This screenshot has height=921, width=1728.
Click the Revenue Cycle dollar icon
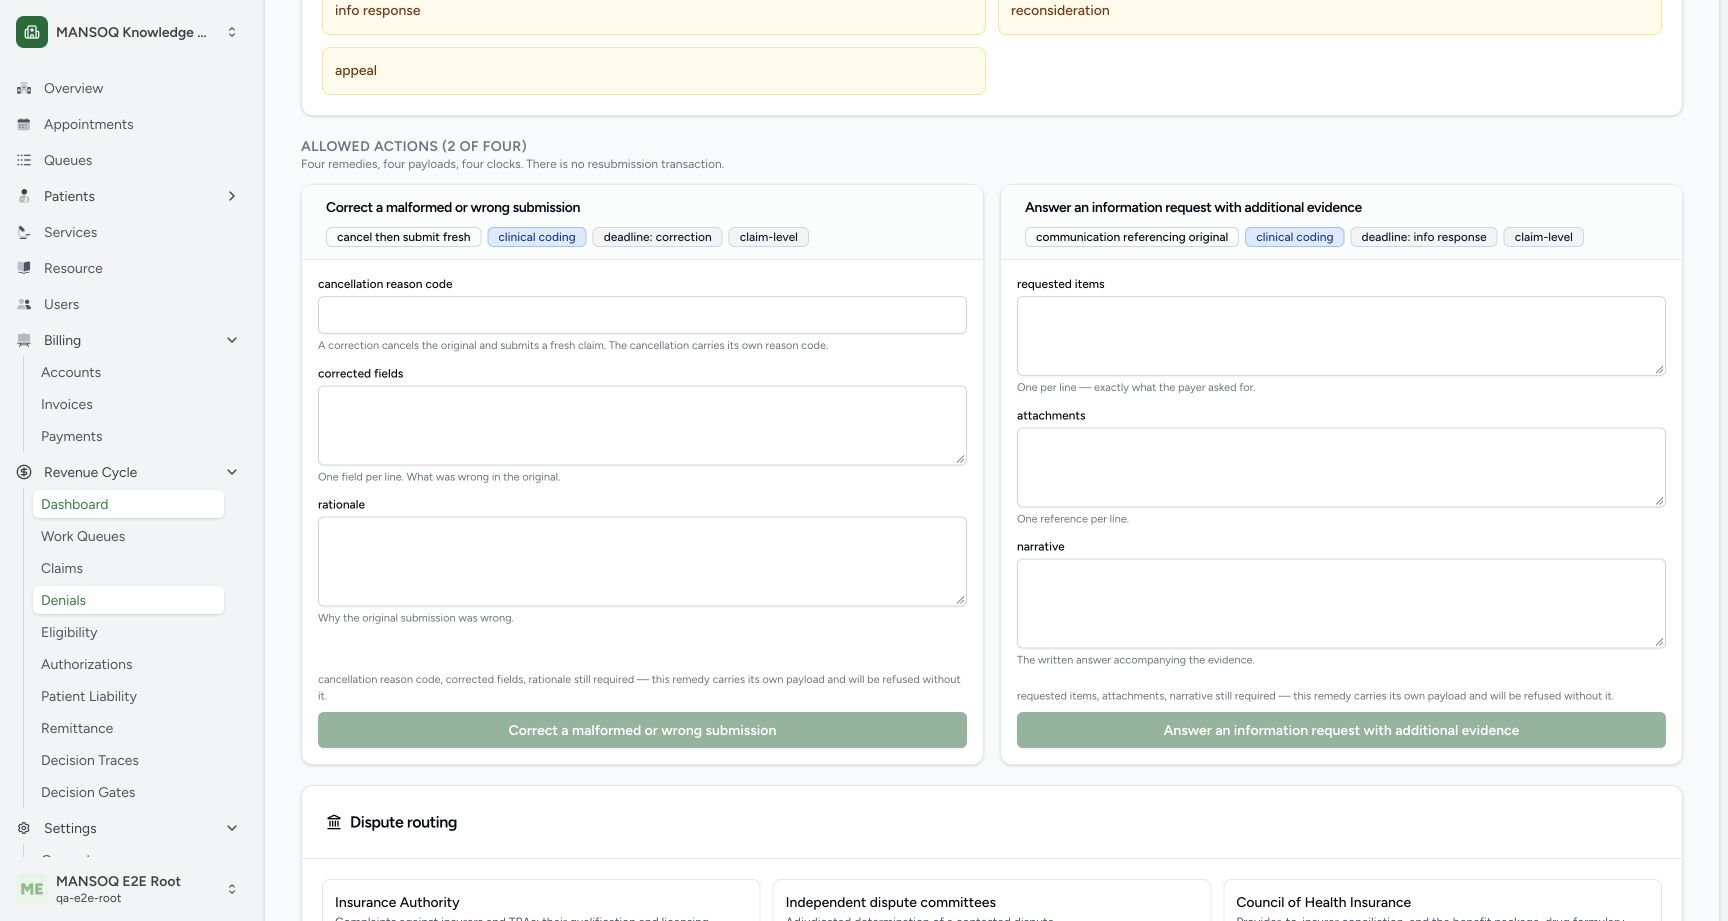[x=24, y=472]
